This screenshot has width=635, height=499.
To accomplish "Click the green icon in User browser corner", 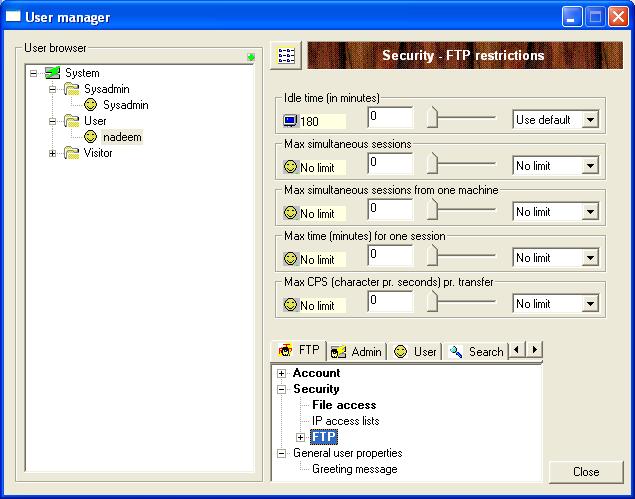I will pos(250,57).
